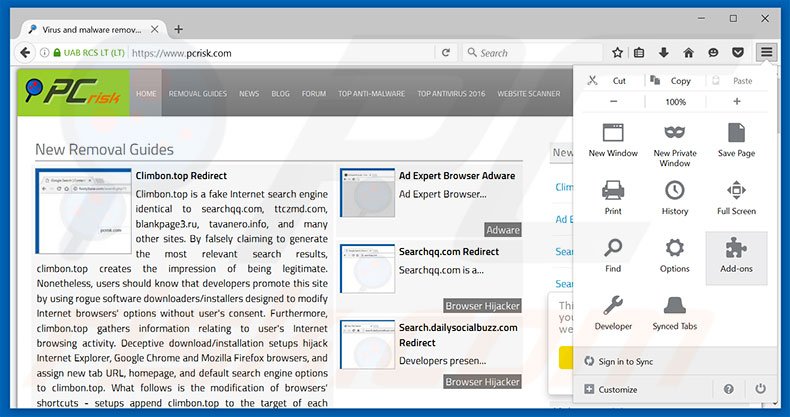Click Climbon.top article thumbnail
Image resolution: width=790 pixels, height=417 pixels.
[84, 211]
